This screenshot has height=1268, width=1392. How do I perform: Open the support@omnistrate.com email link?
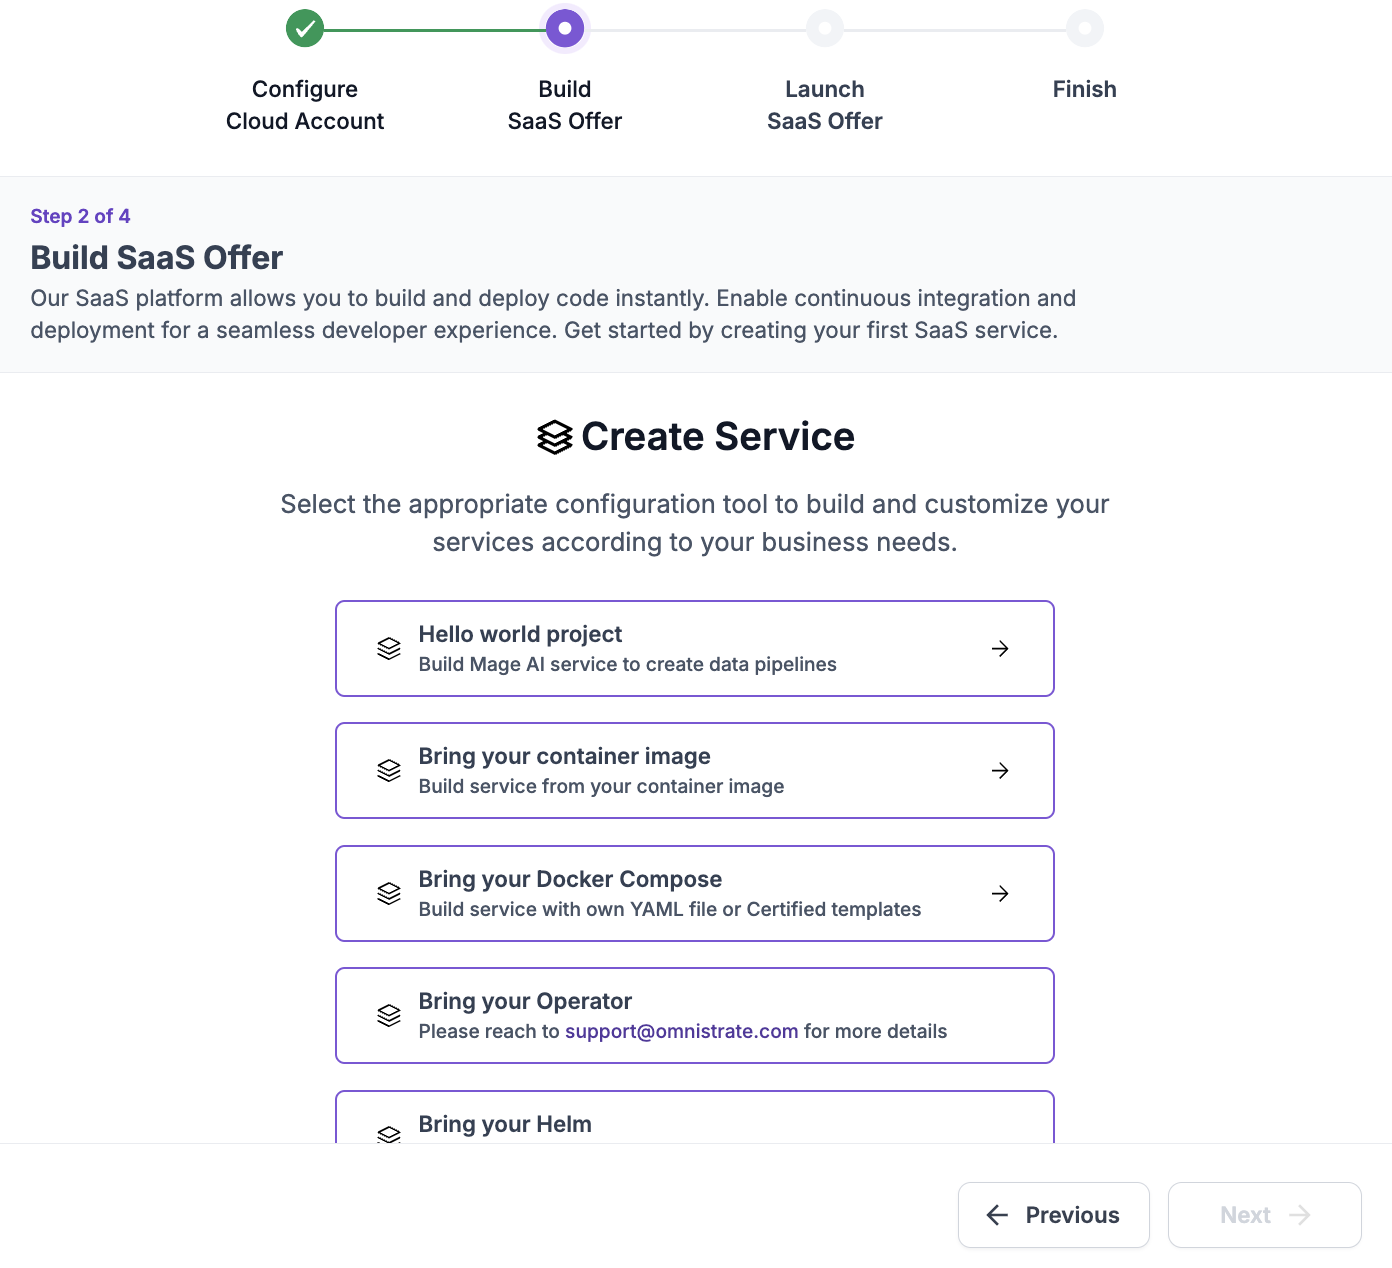(682, 1031)
